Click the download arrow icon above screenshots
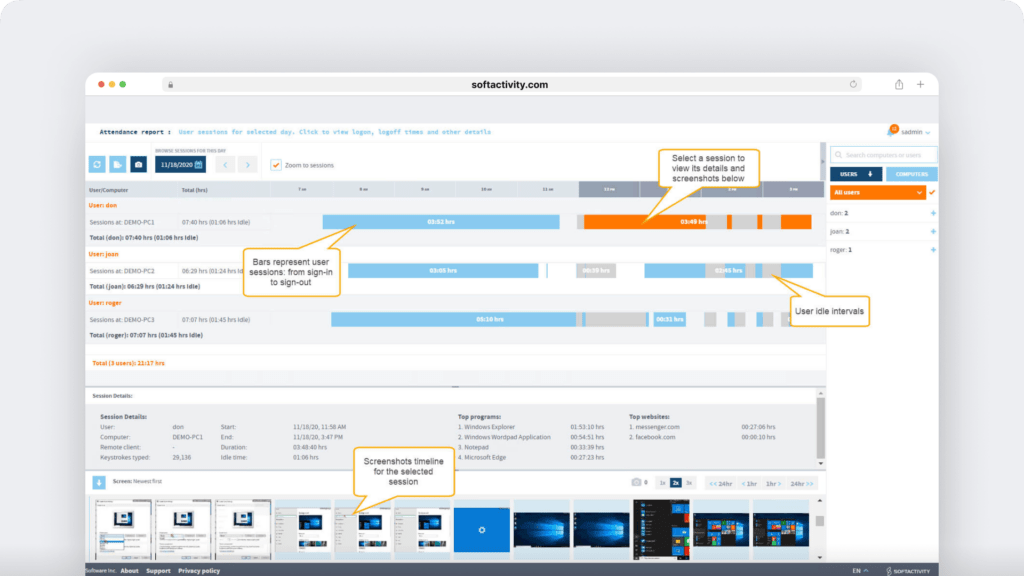 pos(99,482)
